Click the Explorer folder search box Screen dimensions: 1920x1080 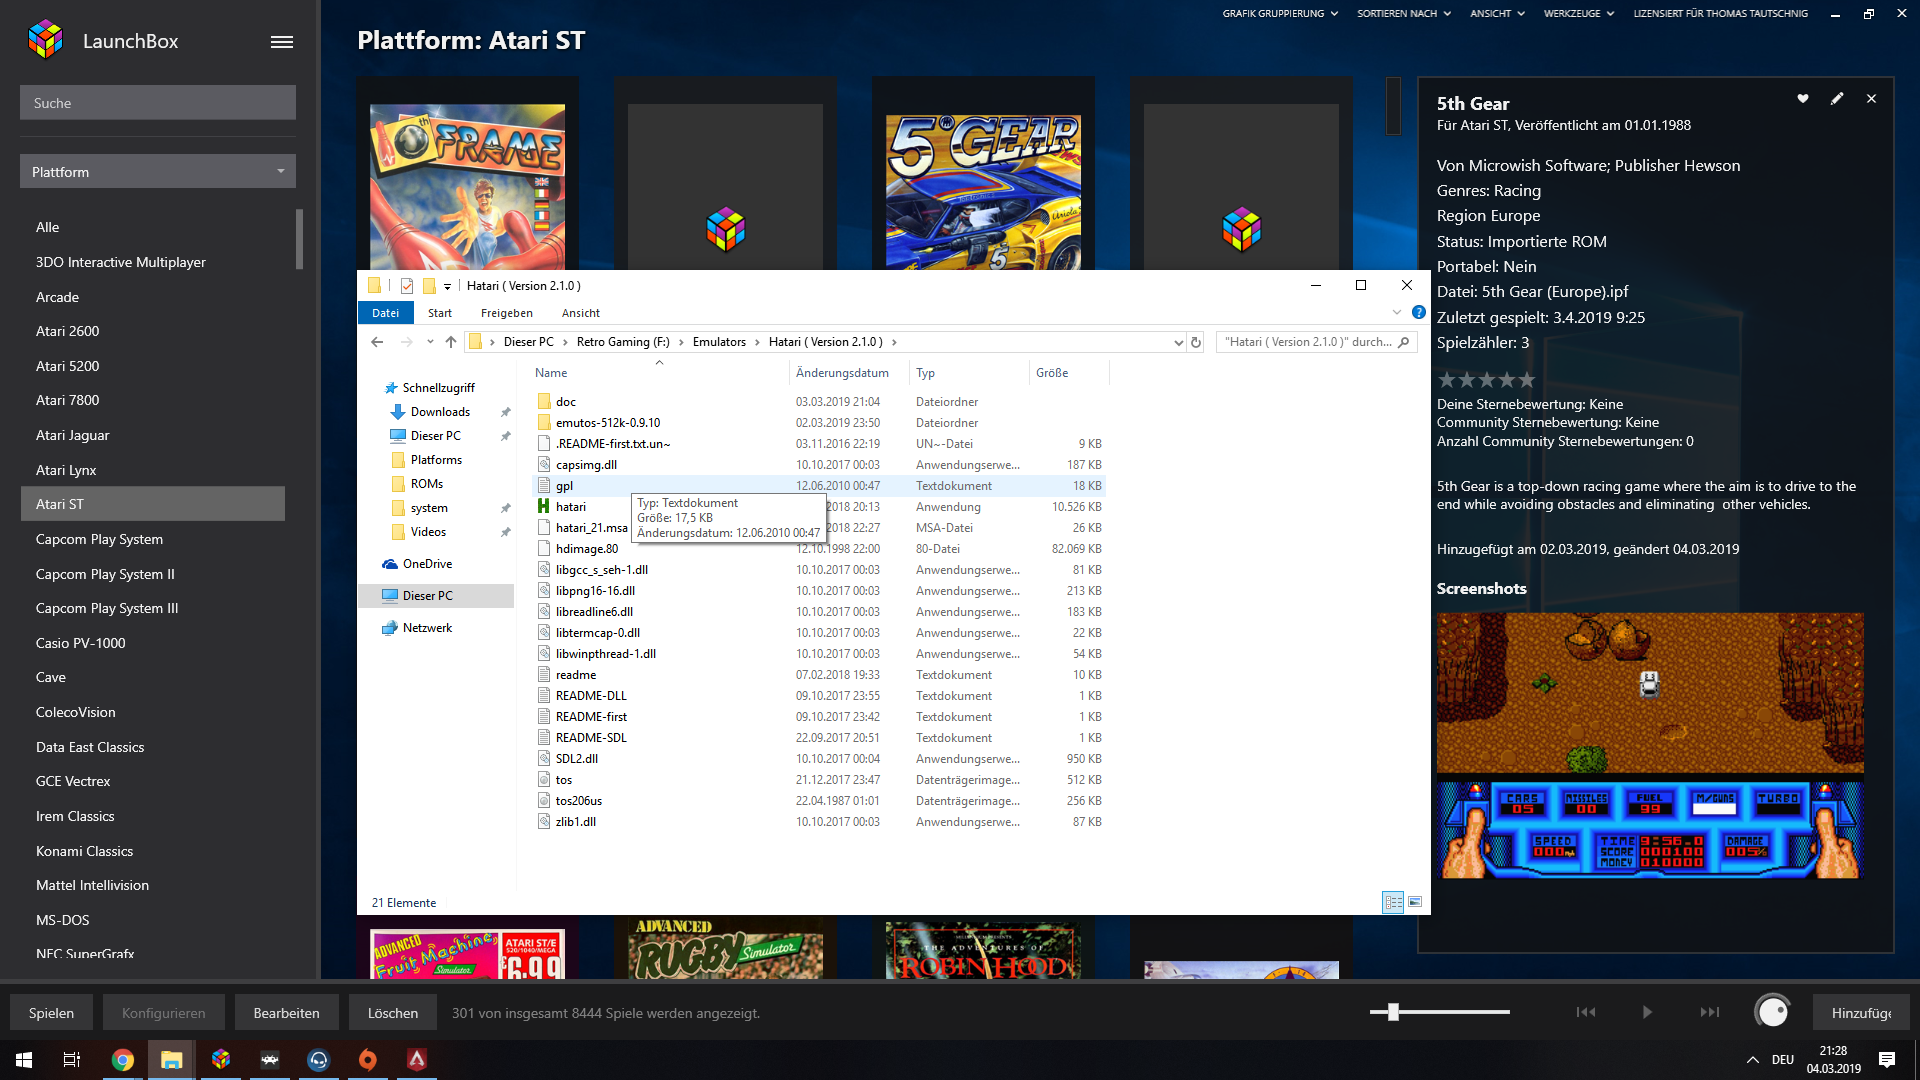[1315, 342]
